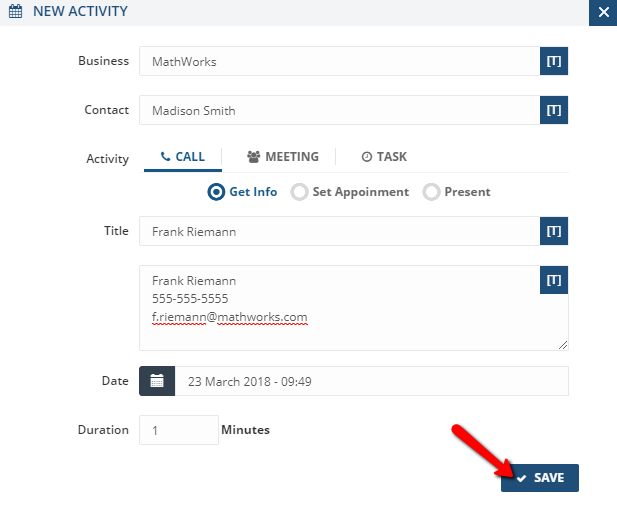
Task: Close the New Activity dialog
Action: coord(602,13)
